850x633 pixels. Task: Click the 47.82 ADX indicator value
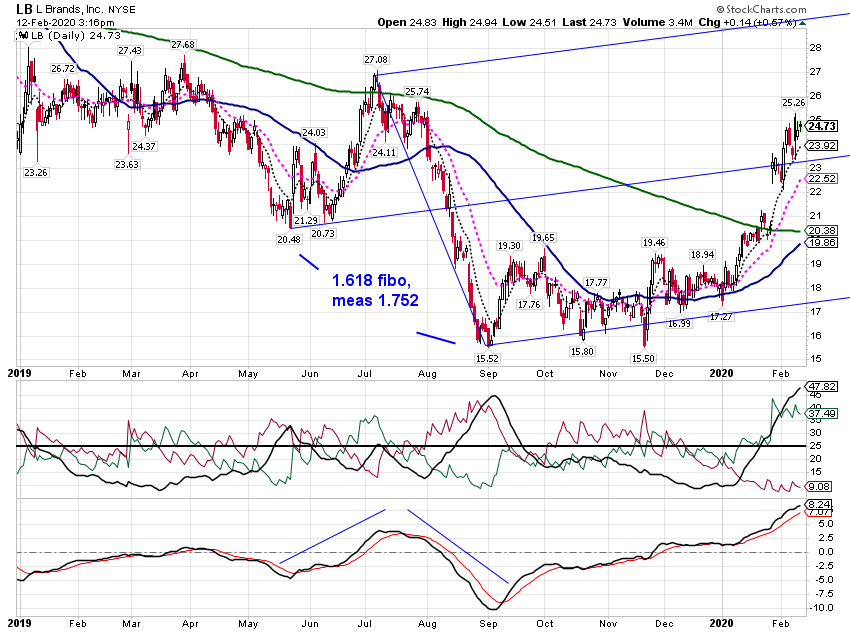tap(822, 386)
